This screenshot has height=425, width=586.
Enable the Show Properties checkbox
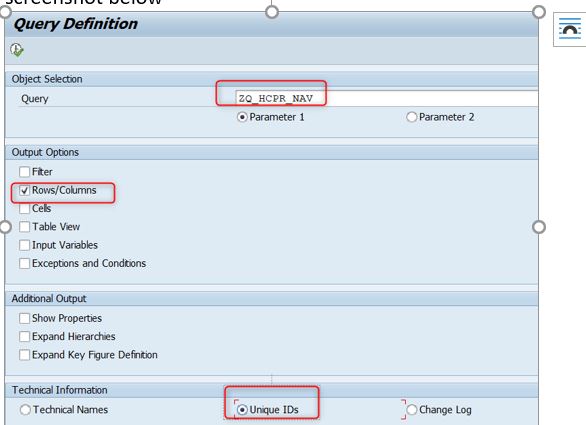pos(24,318)
